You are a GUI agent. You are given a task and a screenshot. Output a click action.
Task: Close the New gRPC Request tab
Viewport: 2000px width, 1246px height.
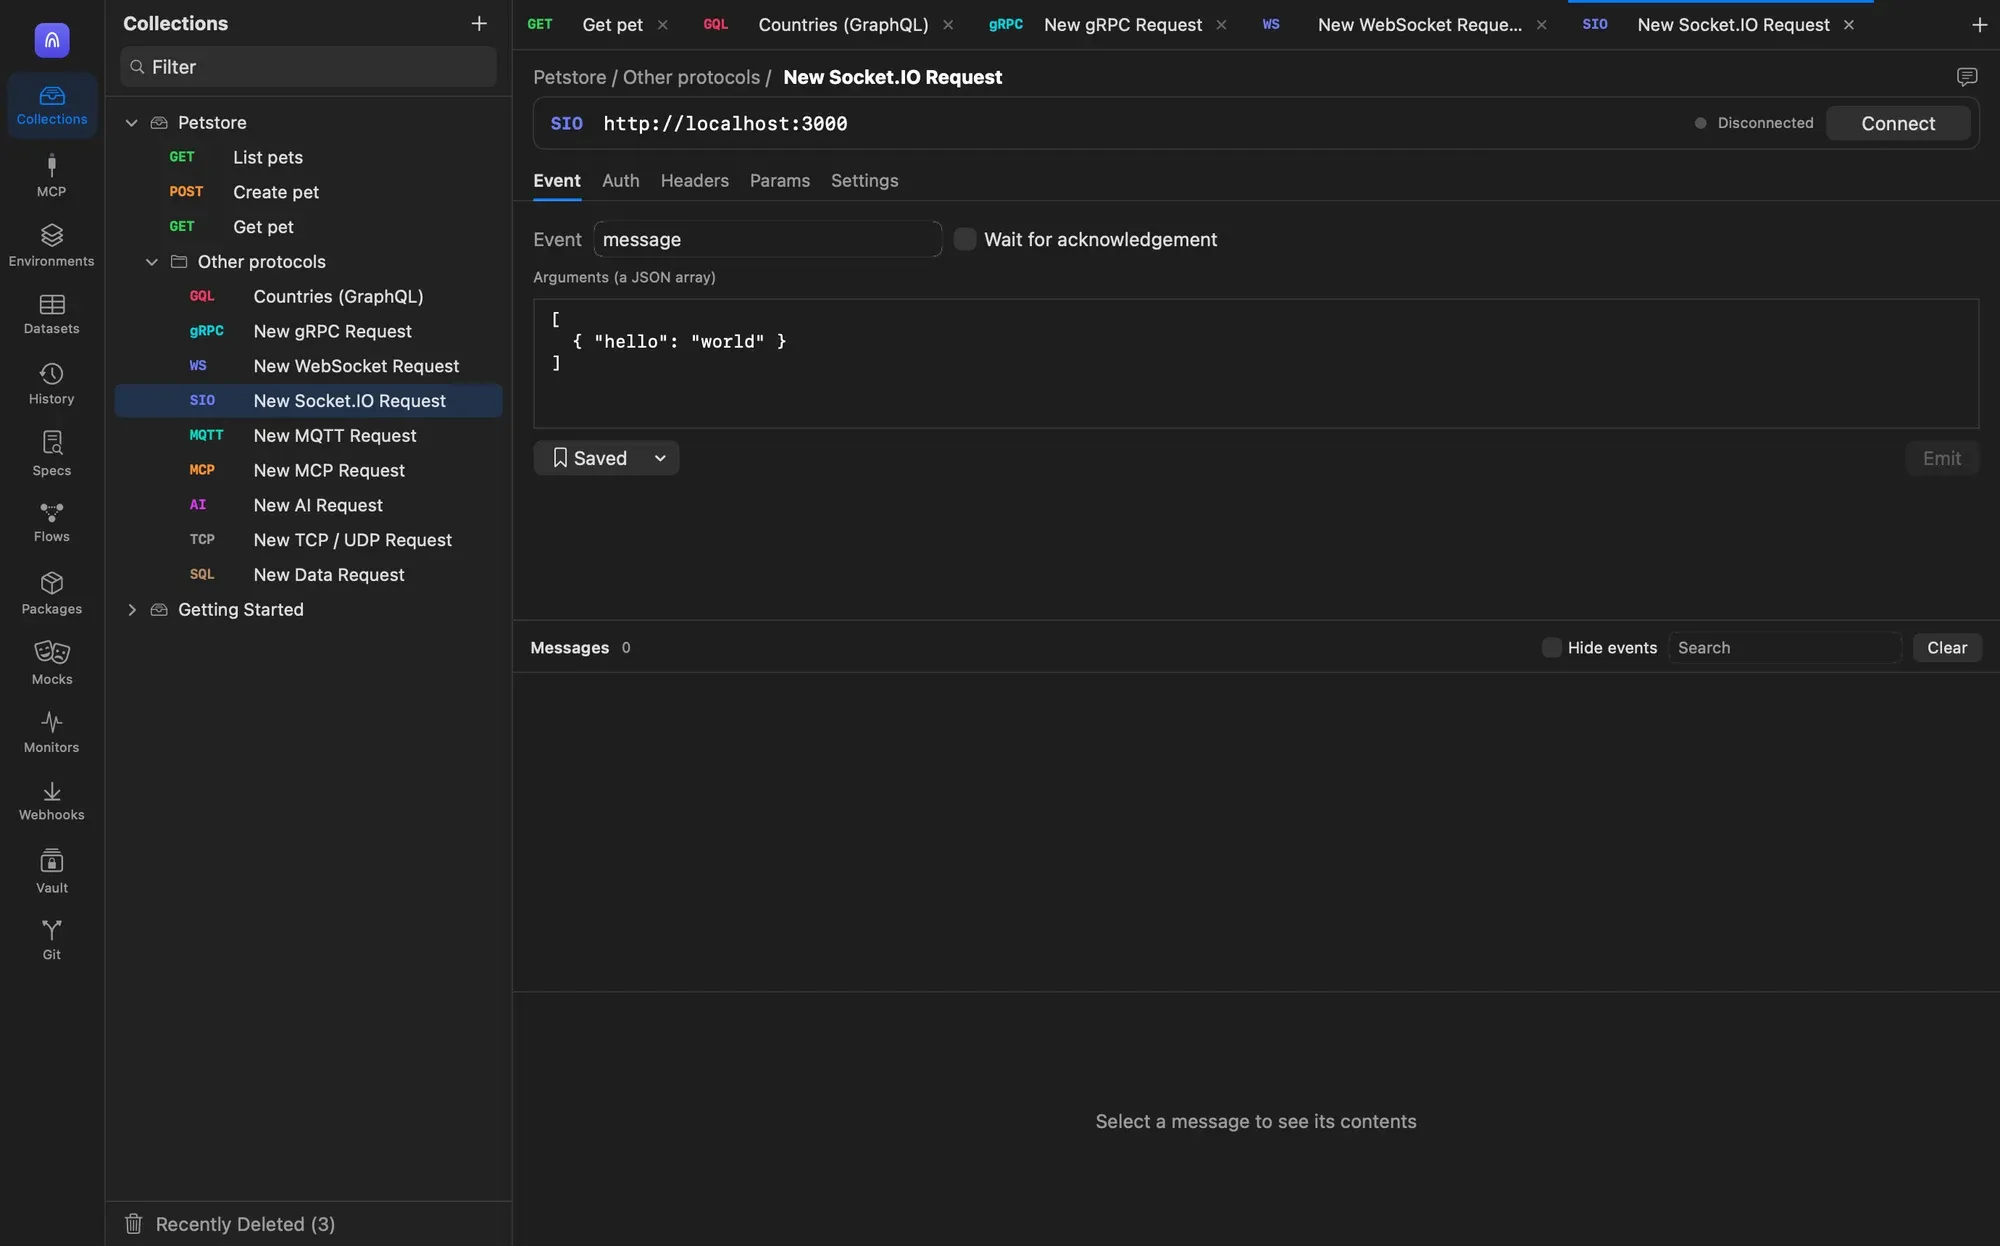coord(1221,25)
